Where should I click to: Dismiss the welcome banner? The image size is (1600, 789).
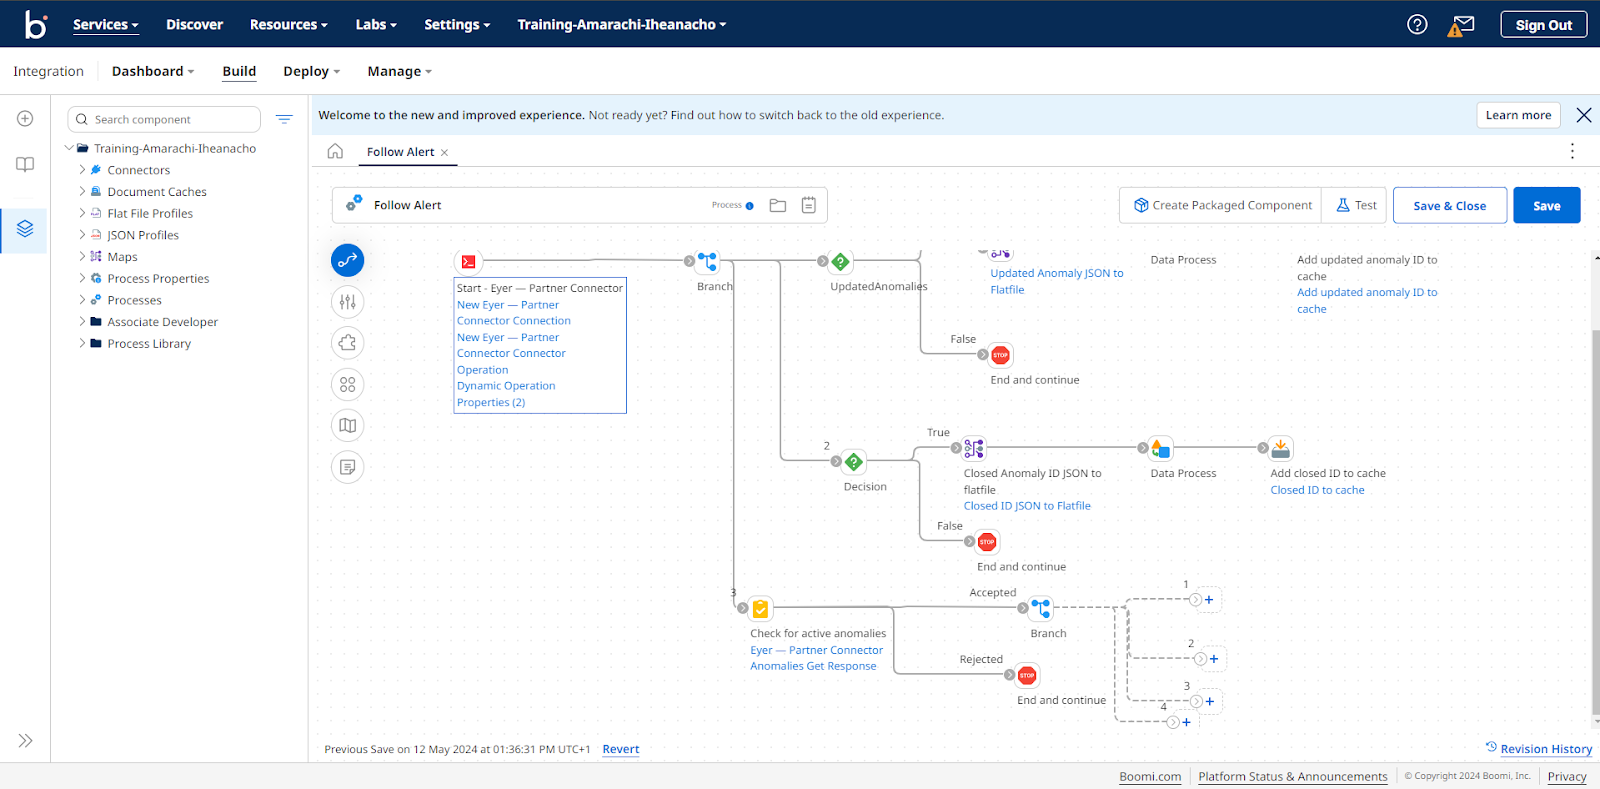coord(1584,115)
